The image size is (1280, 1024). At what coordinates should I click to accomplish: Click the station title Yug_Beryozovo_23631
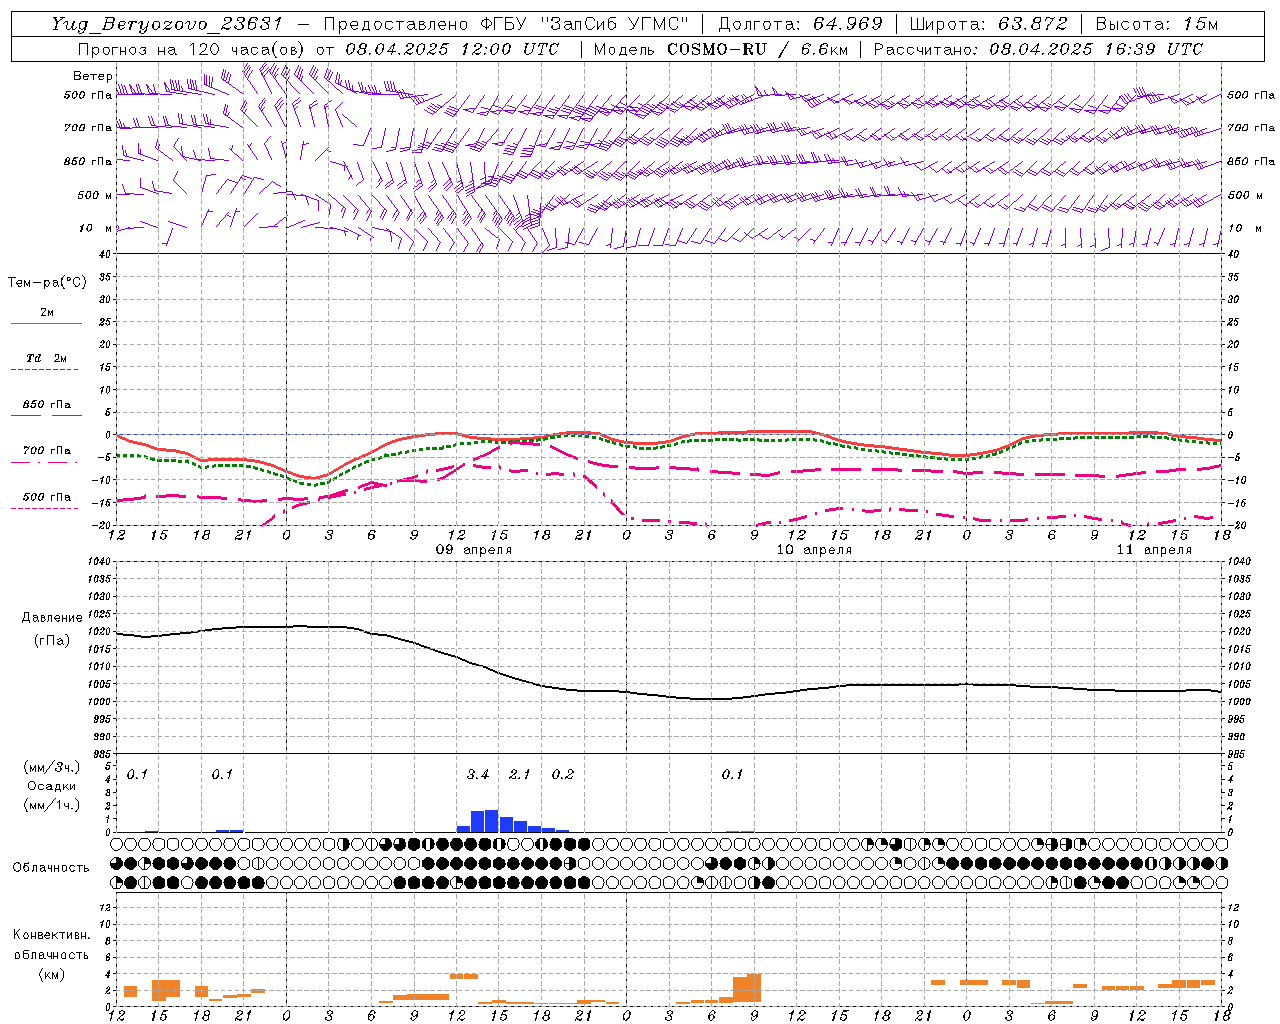[x=167, y=25]
